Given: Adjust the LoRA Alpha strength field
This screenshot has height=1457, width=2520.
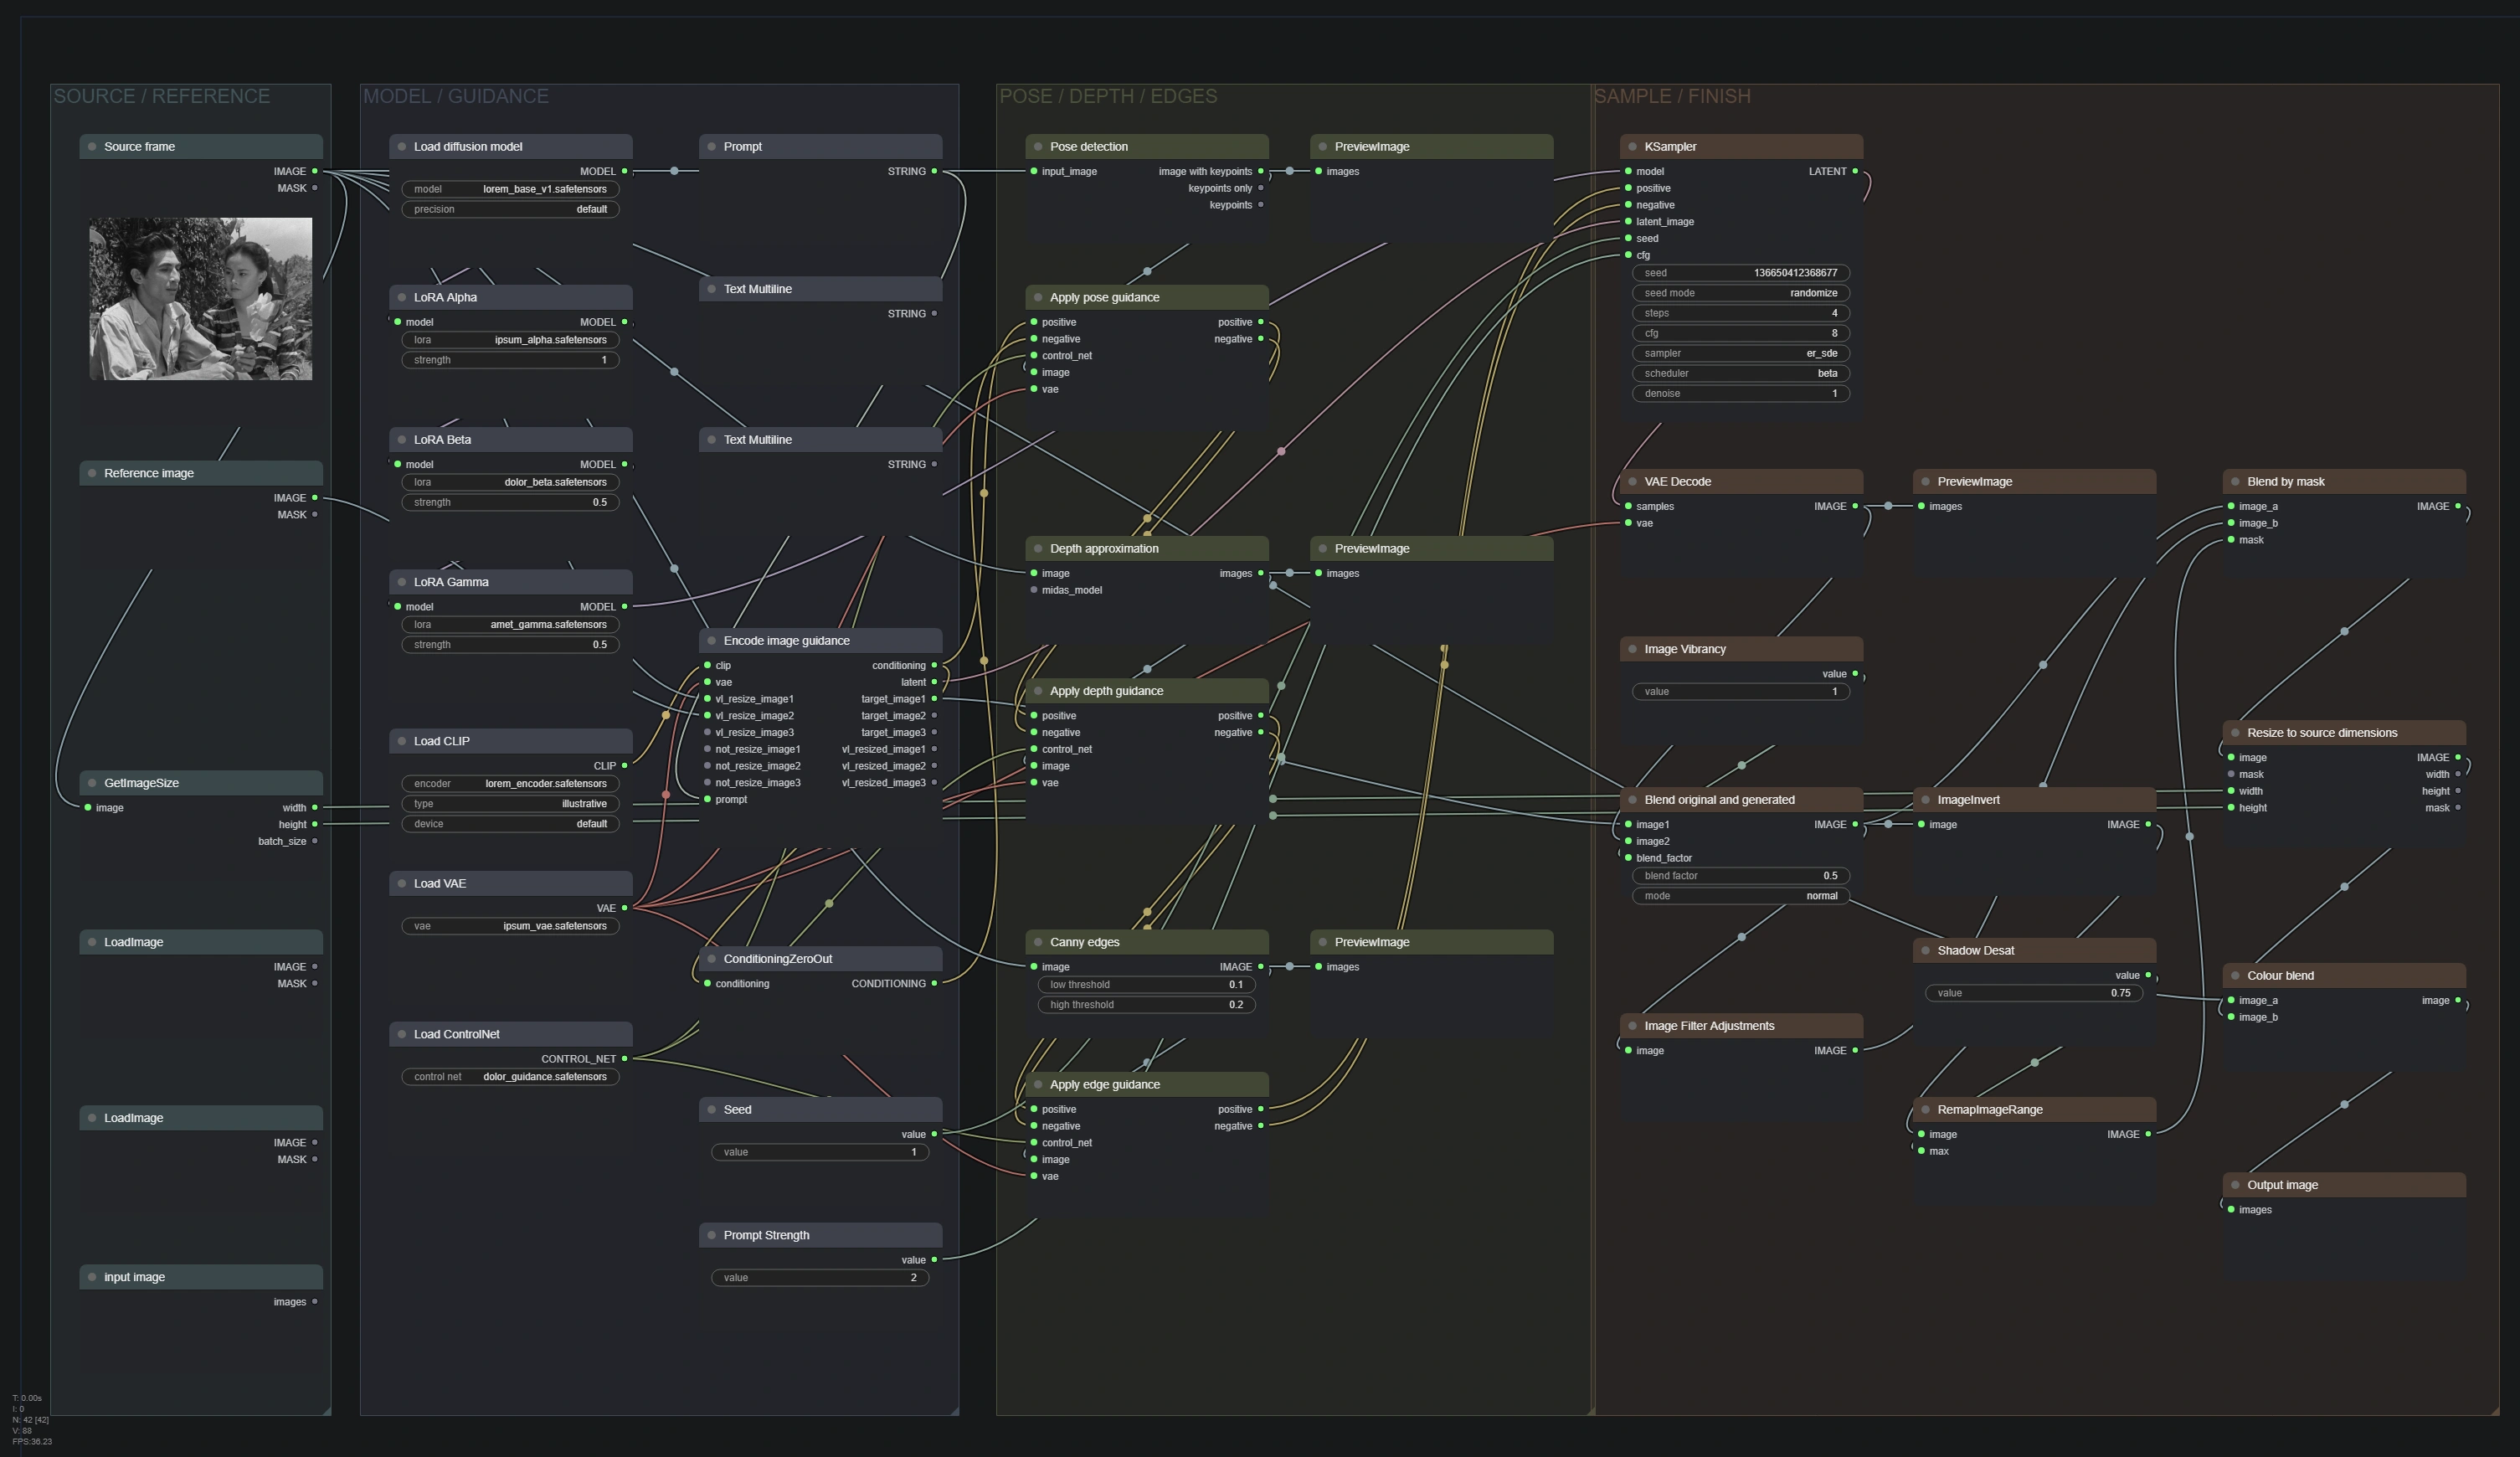Looking at the screenshot, I should coord(510,360).
